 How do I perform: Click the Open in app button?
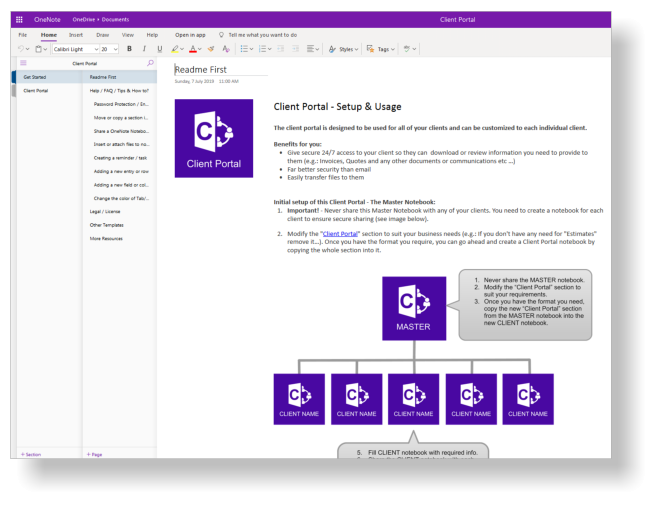pos(190,35)
